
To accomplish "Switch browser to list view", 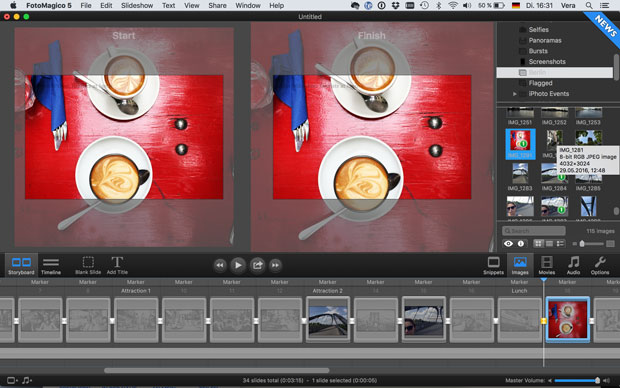I will coord(560,244).
